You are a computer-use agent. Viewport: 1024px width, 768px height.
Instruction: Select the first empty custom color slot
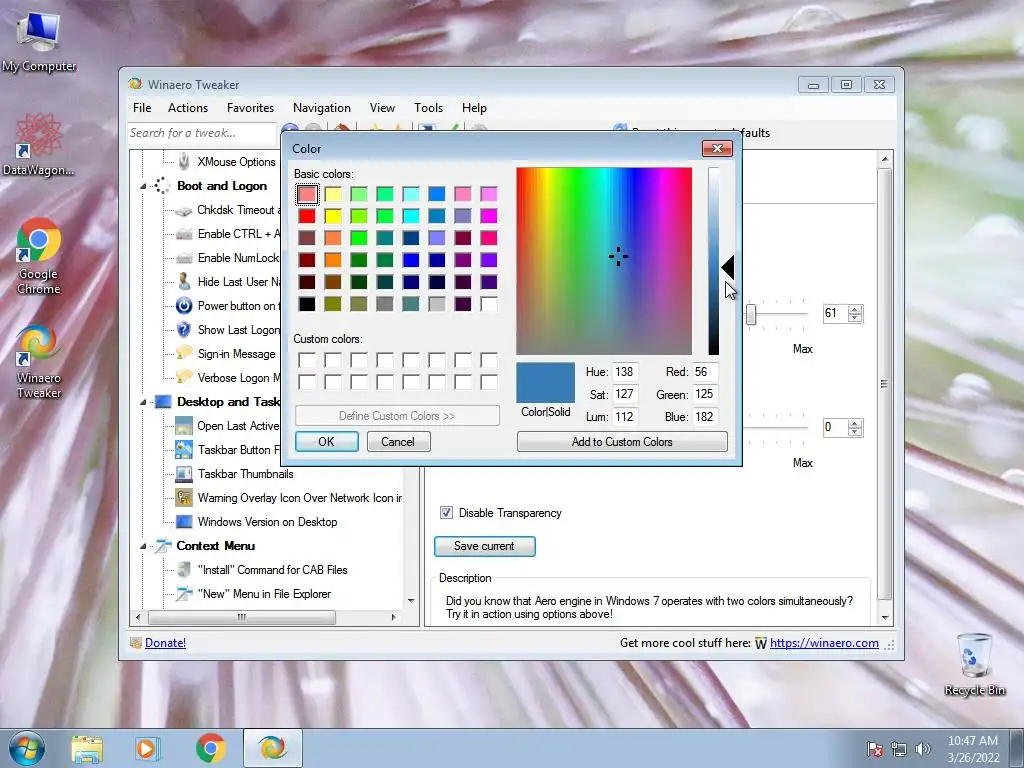(307, 360)
